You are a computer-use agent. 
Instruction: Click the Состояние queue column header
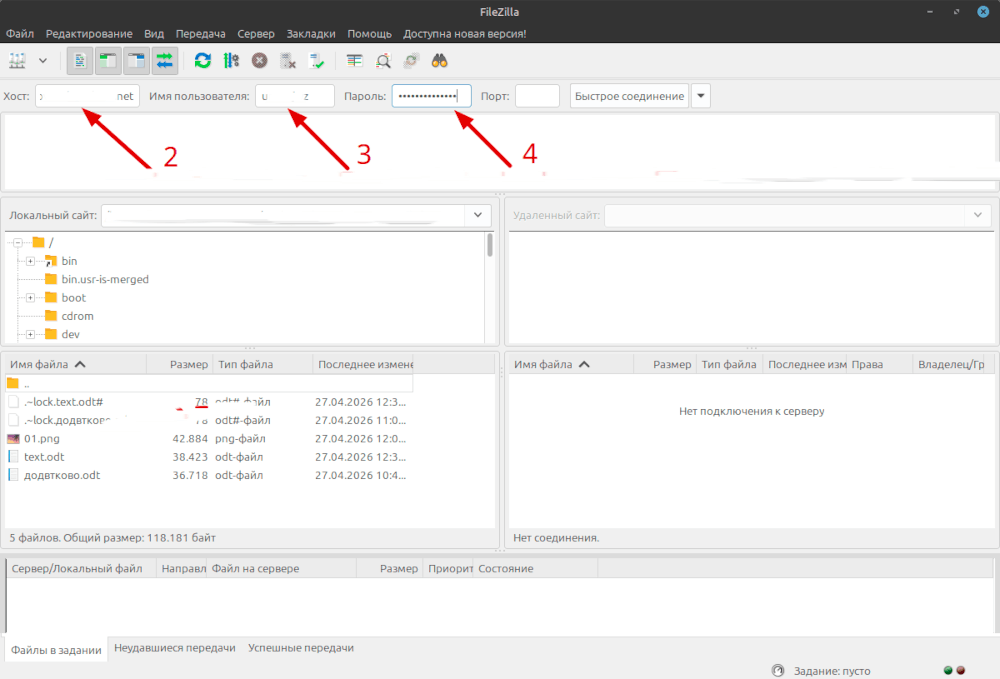tap(535, 568)
